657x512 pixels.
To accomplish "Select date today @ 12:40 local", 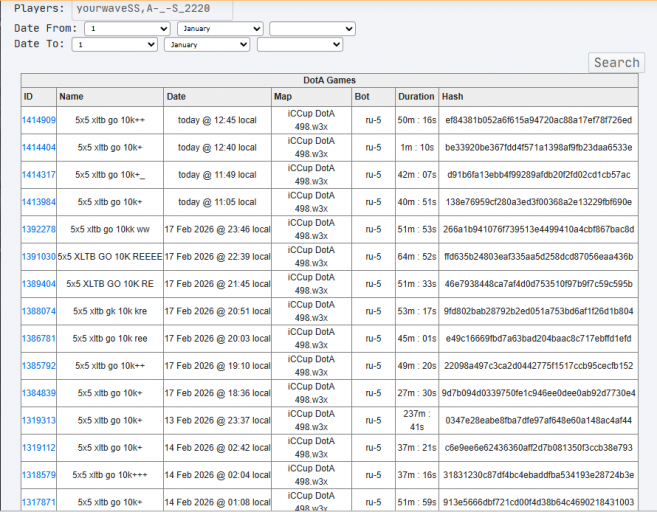I will pyautogui.click(x=217, y=147).
